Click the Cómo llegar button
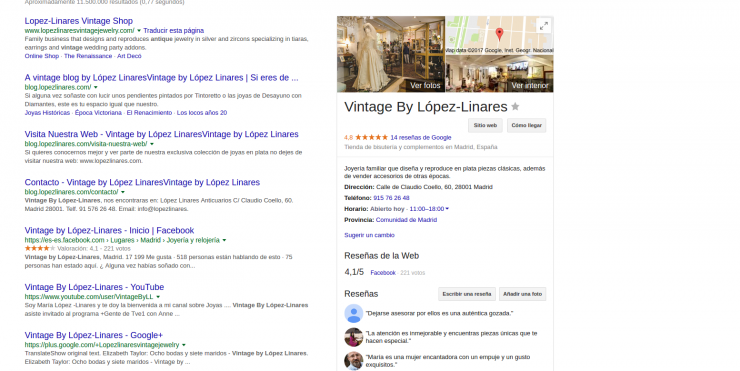 pyautogui.click(x=527, y=126)
